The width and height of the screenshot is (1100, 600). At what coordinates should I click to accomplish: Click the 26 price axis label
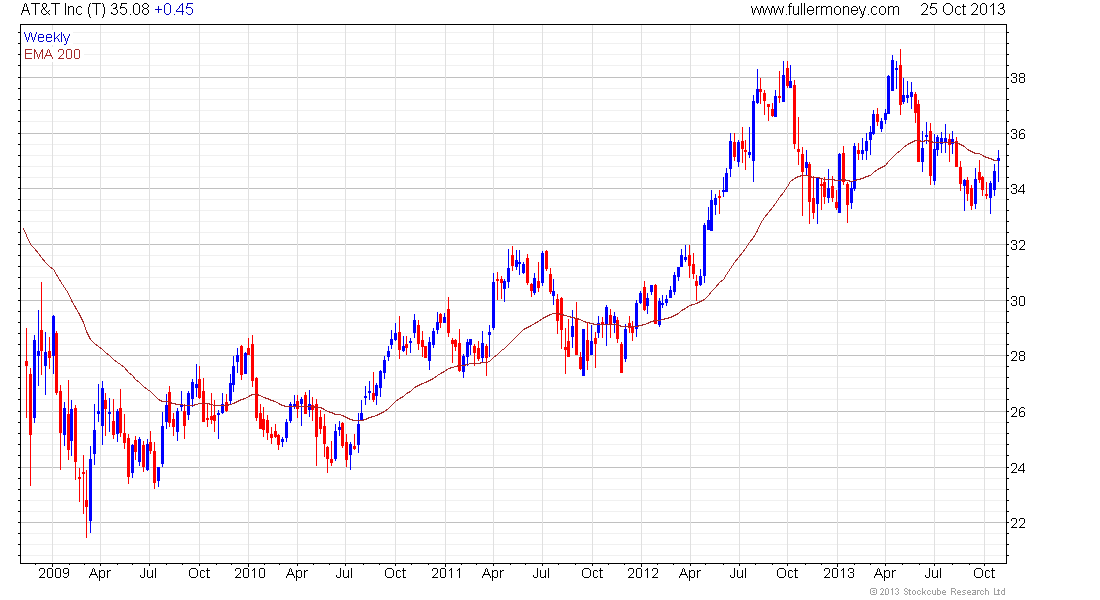1017,412
